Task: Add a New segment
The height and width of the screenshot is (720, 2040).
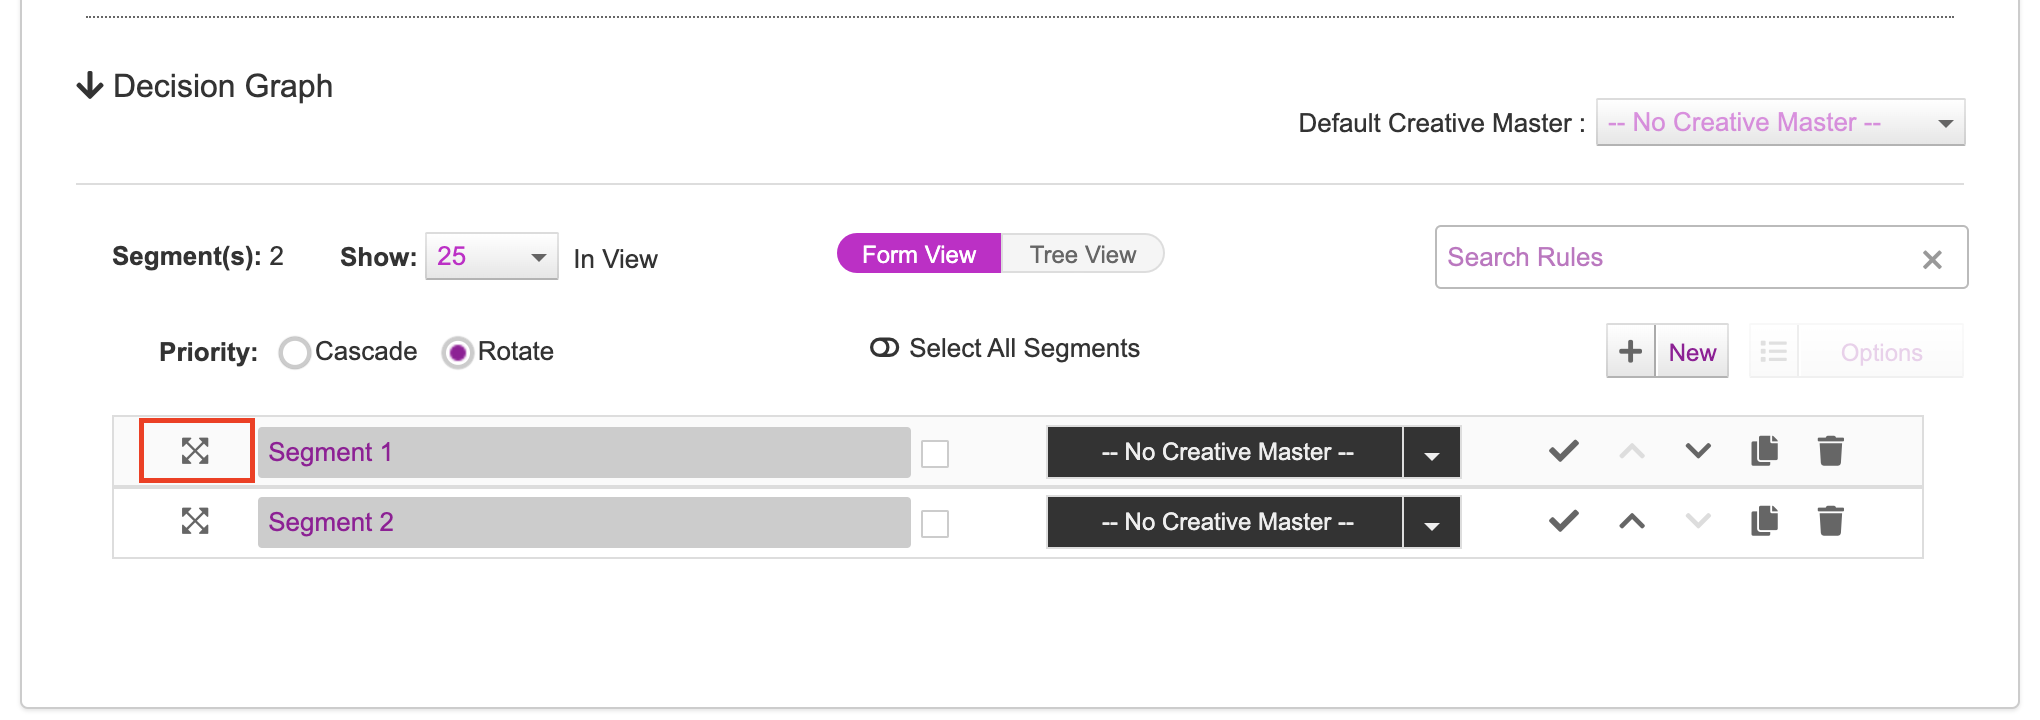Action: click(x=1668, y=351)
